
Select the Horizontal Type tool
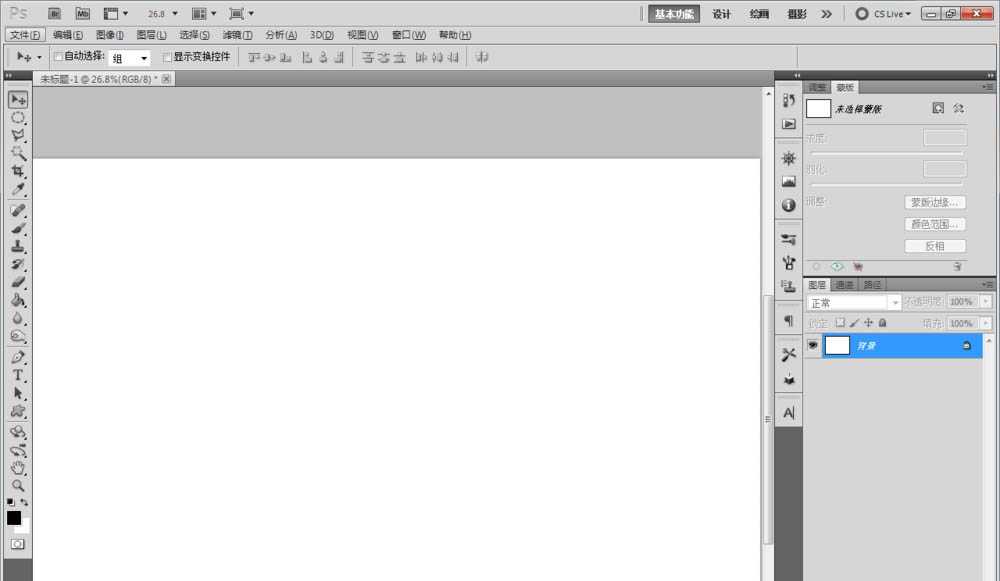[18, 375]
